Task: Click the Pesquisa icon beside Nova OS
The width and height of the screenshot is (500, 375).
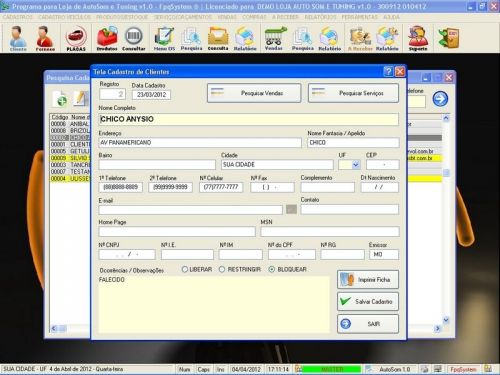Action: (x=191, y=38)
